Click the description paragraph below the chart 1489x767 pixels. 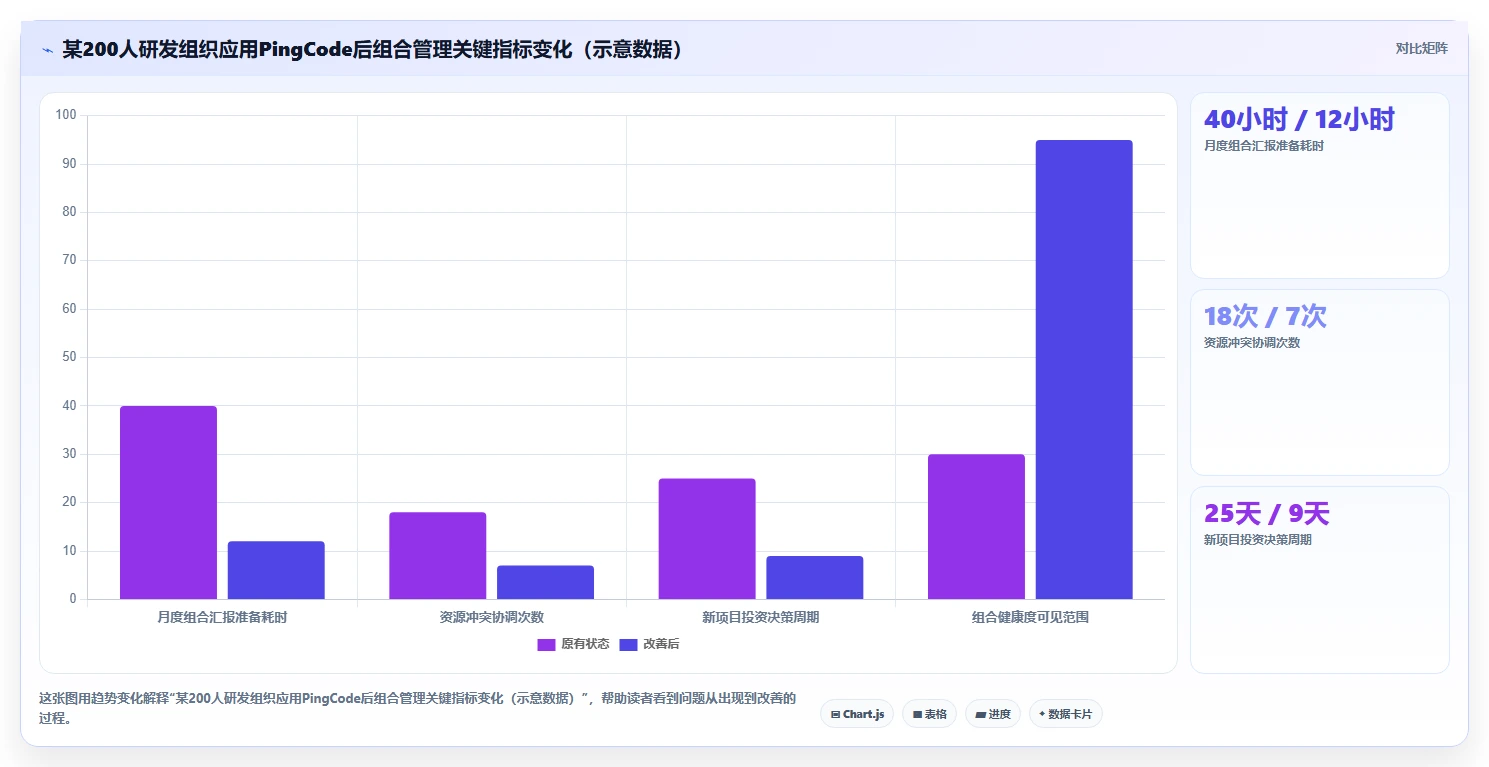click(417, 708)
